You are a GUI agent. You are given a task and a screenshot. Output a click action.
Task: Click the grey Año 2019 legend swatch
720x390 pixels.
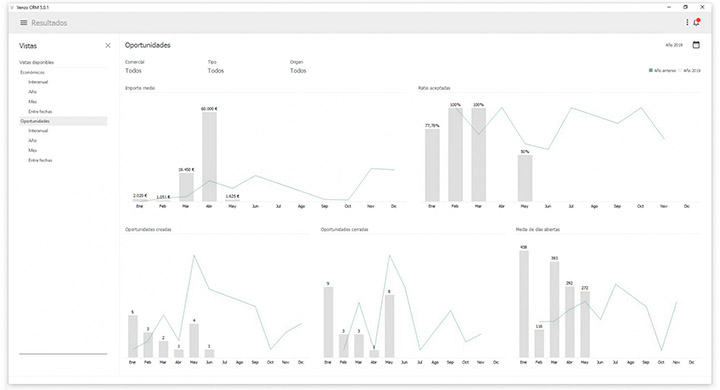681,70
